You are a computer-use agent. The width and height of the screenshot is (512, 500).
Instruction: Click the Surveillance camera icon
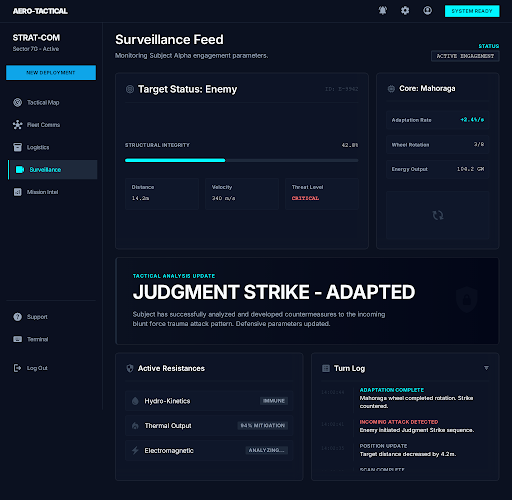tap(20, 170)
